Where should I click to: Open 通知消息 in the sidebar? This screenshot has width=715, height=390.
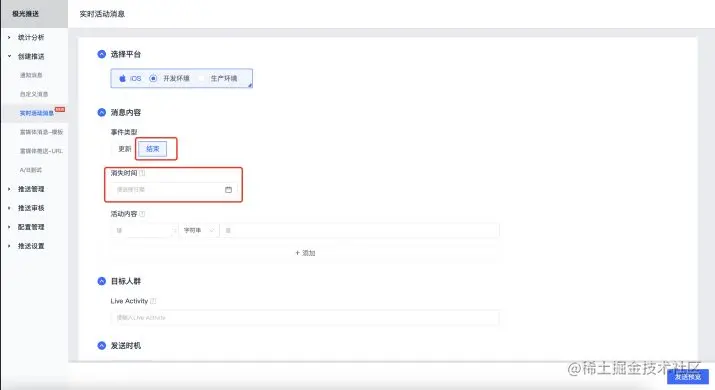31,75
